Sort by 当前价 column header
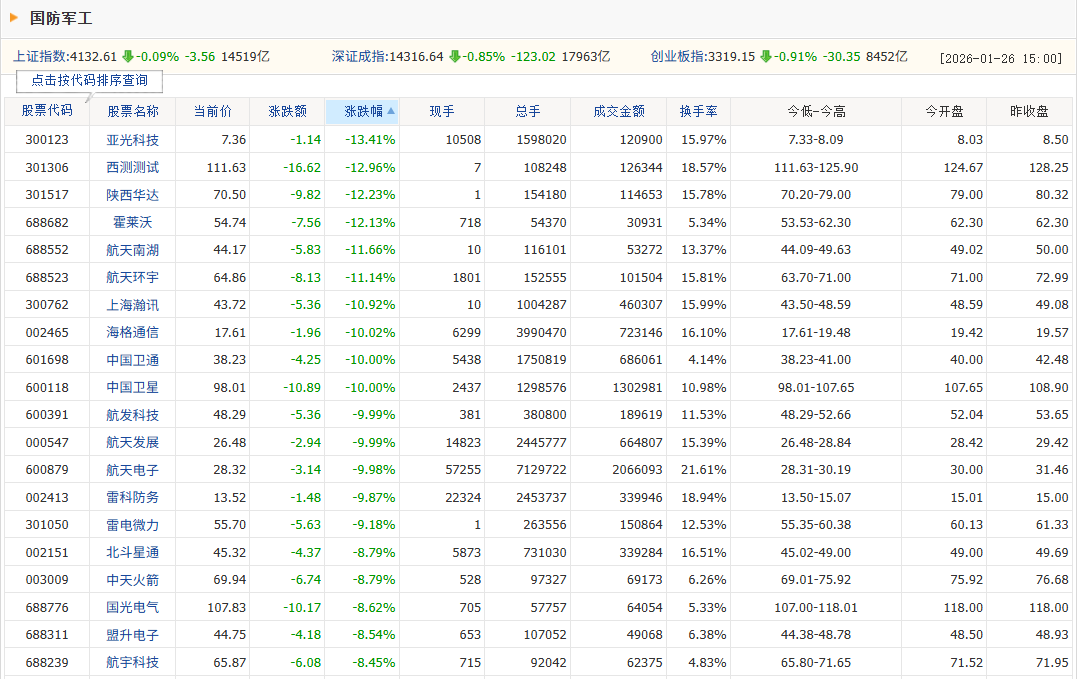Screen dimensions: 1078x679 (212, 111)
